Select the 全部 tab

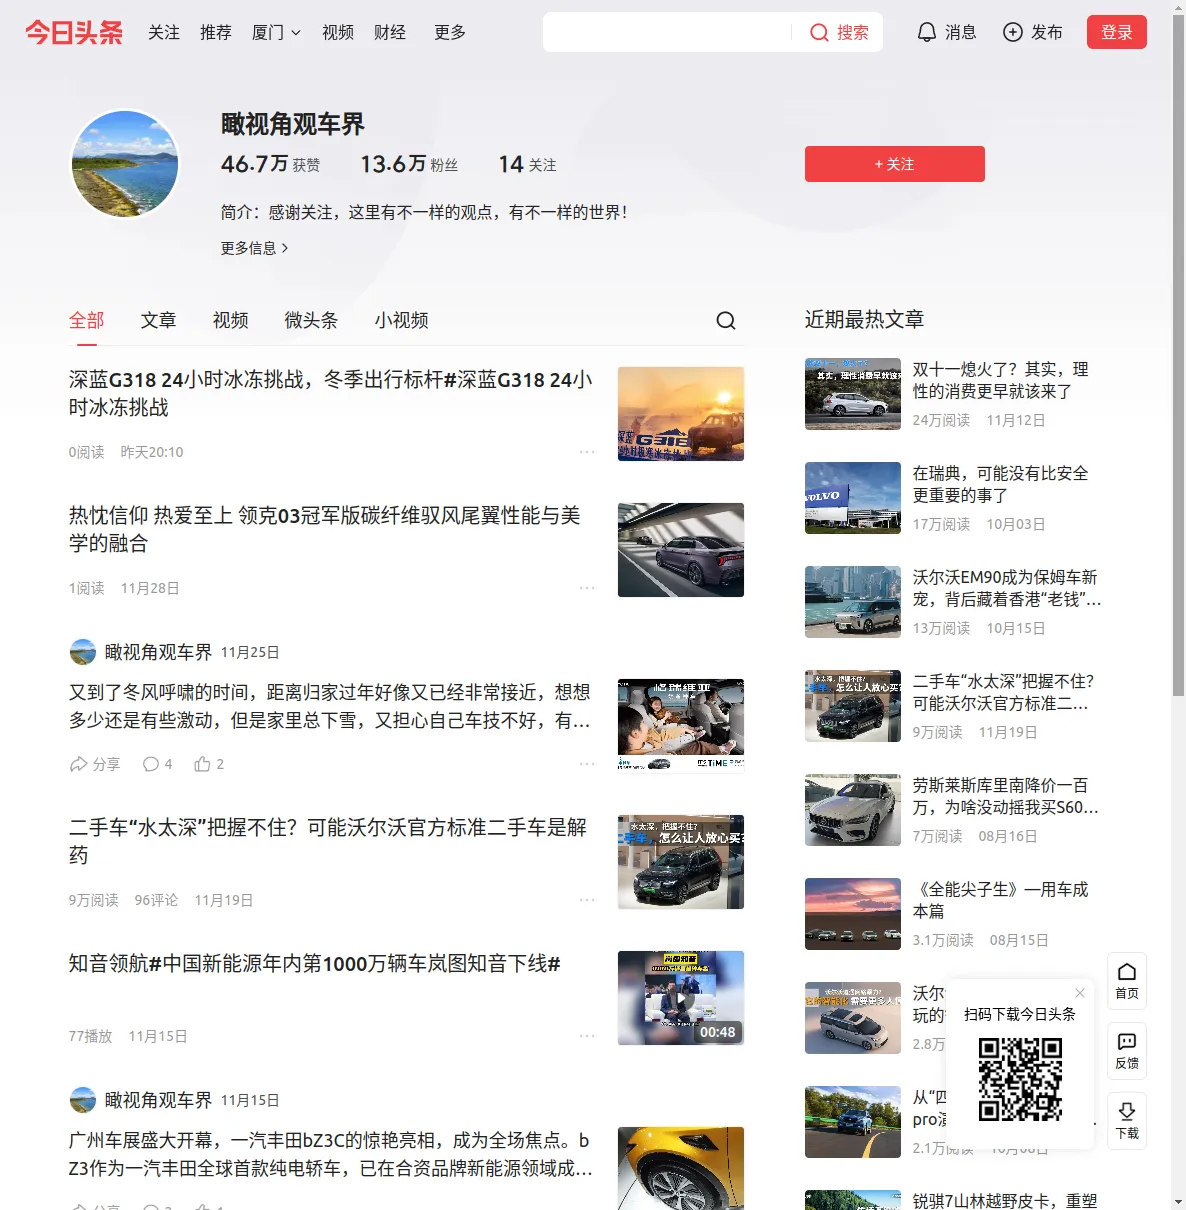pyautogui.click(x=87, y=320)
